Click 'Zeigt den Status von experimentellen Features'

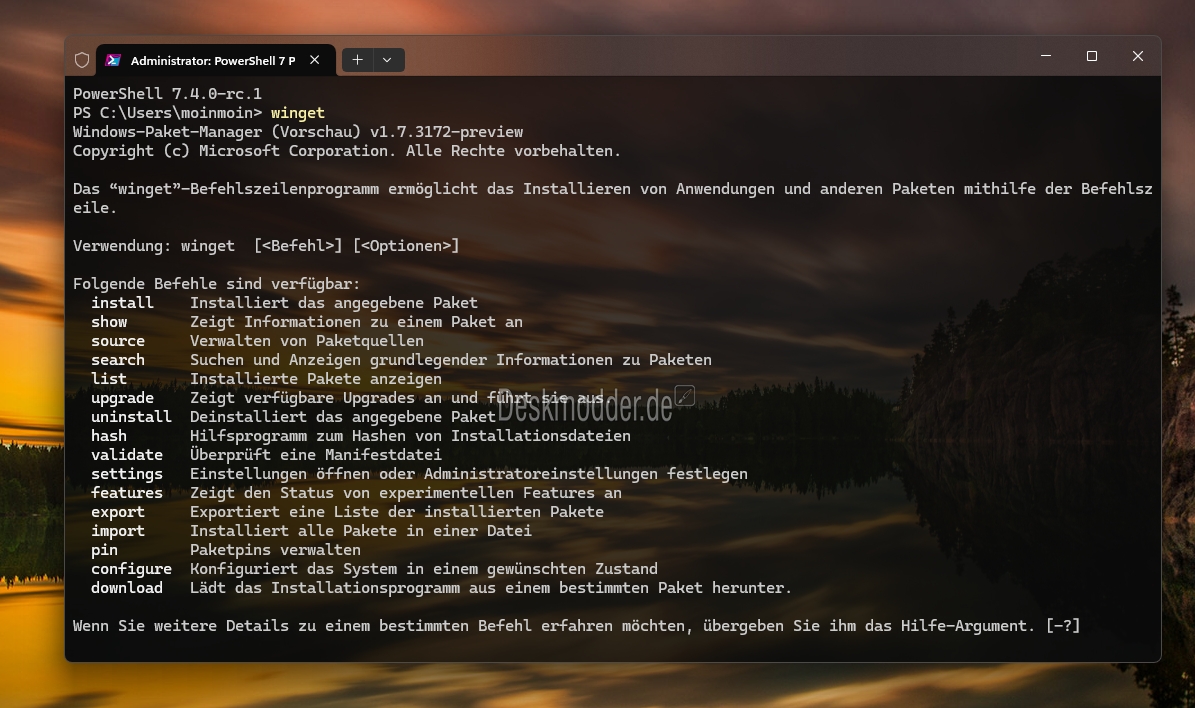[405, 493]
